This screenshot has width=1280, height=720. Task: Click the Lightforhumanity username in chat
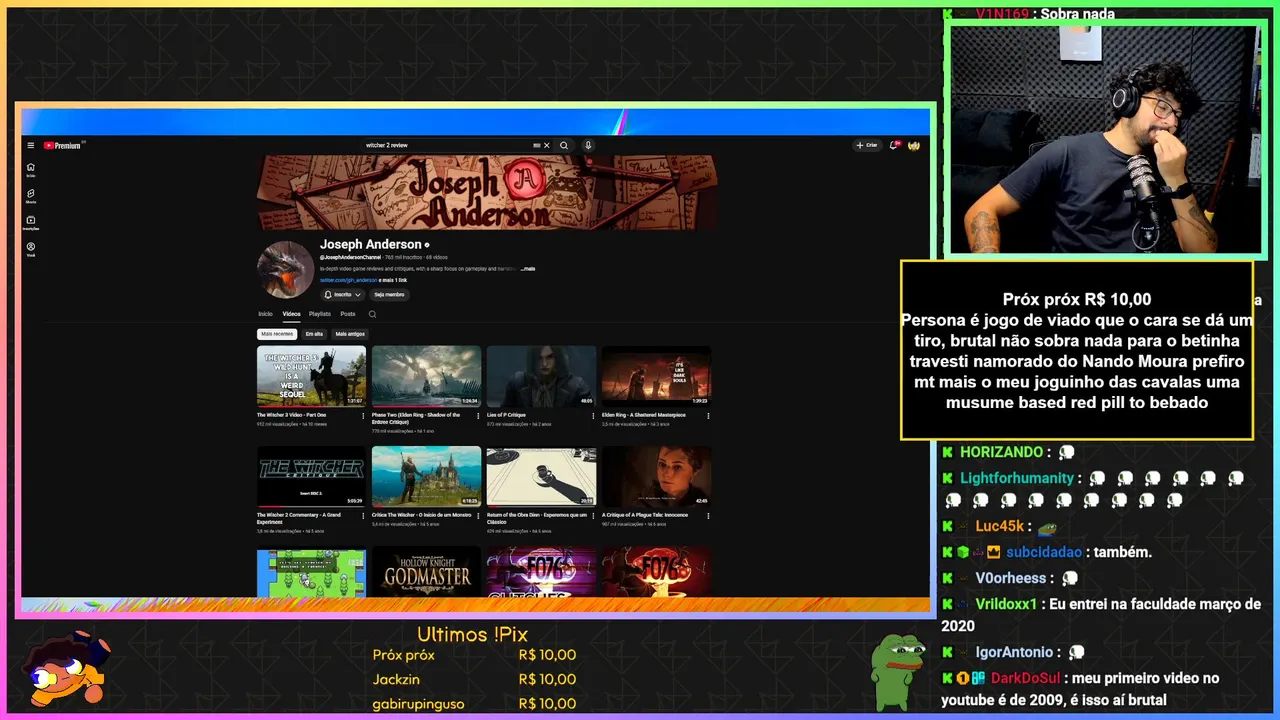tap(1017, 478)
